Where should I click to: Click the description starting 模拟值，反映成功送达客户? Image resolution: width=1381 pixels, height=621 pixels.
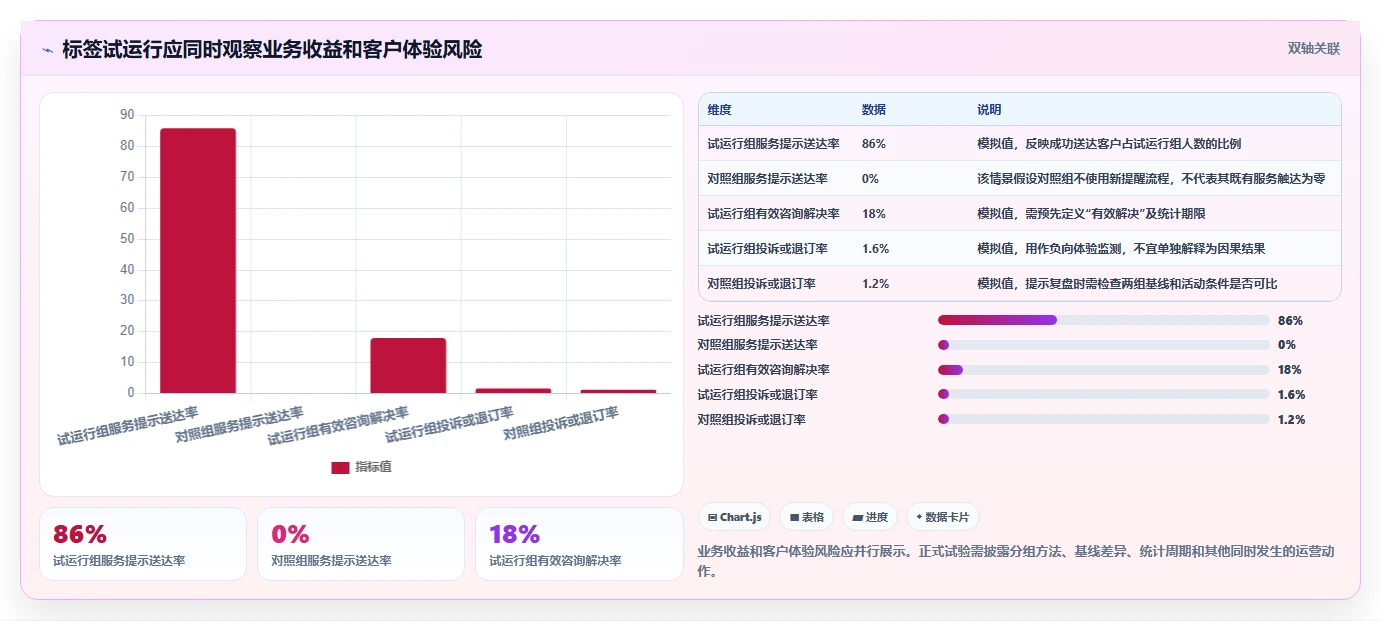(1109, 143)
